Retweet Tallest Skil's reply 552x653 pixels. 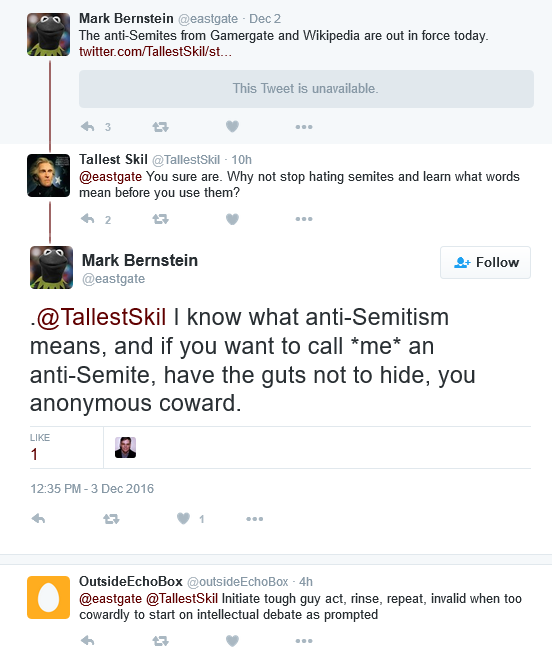pos(160,219)
